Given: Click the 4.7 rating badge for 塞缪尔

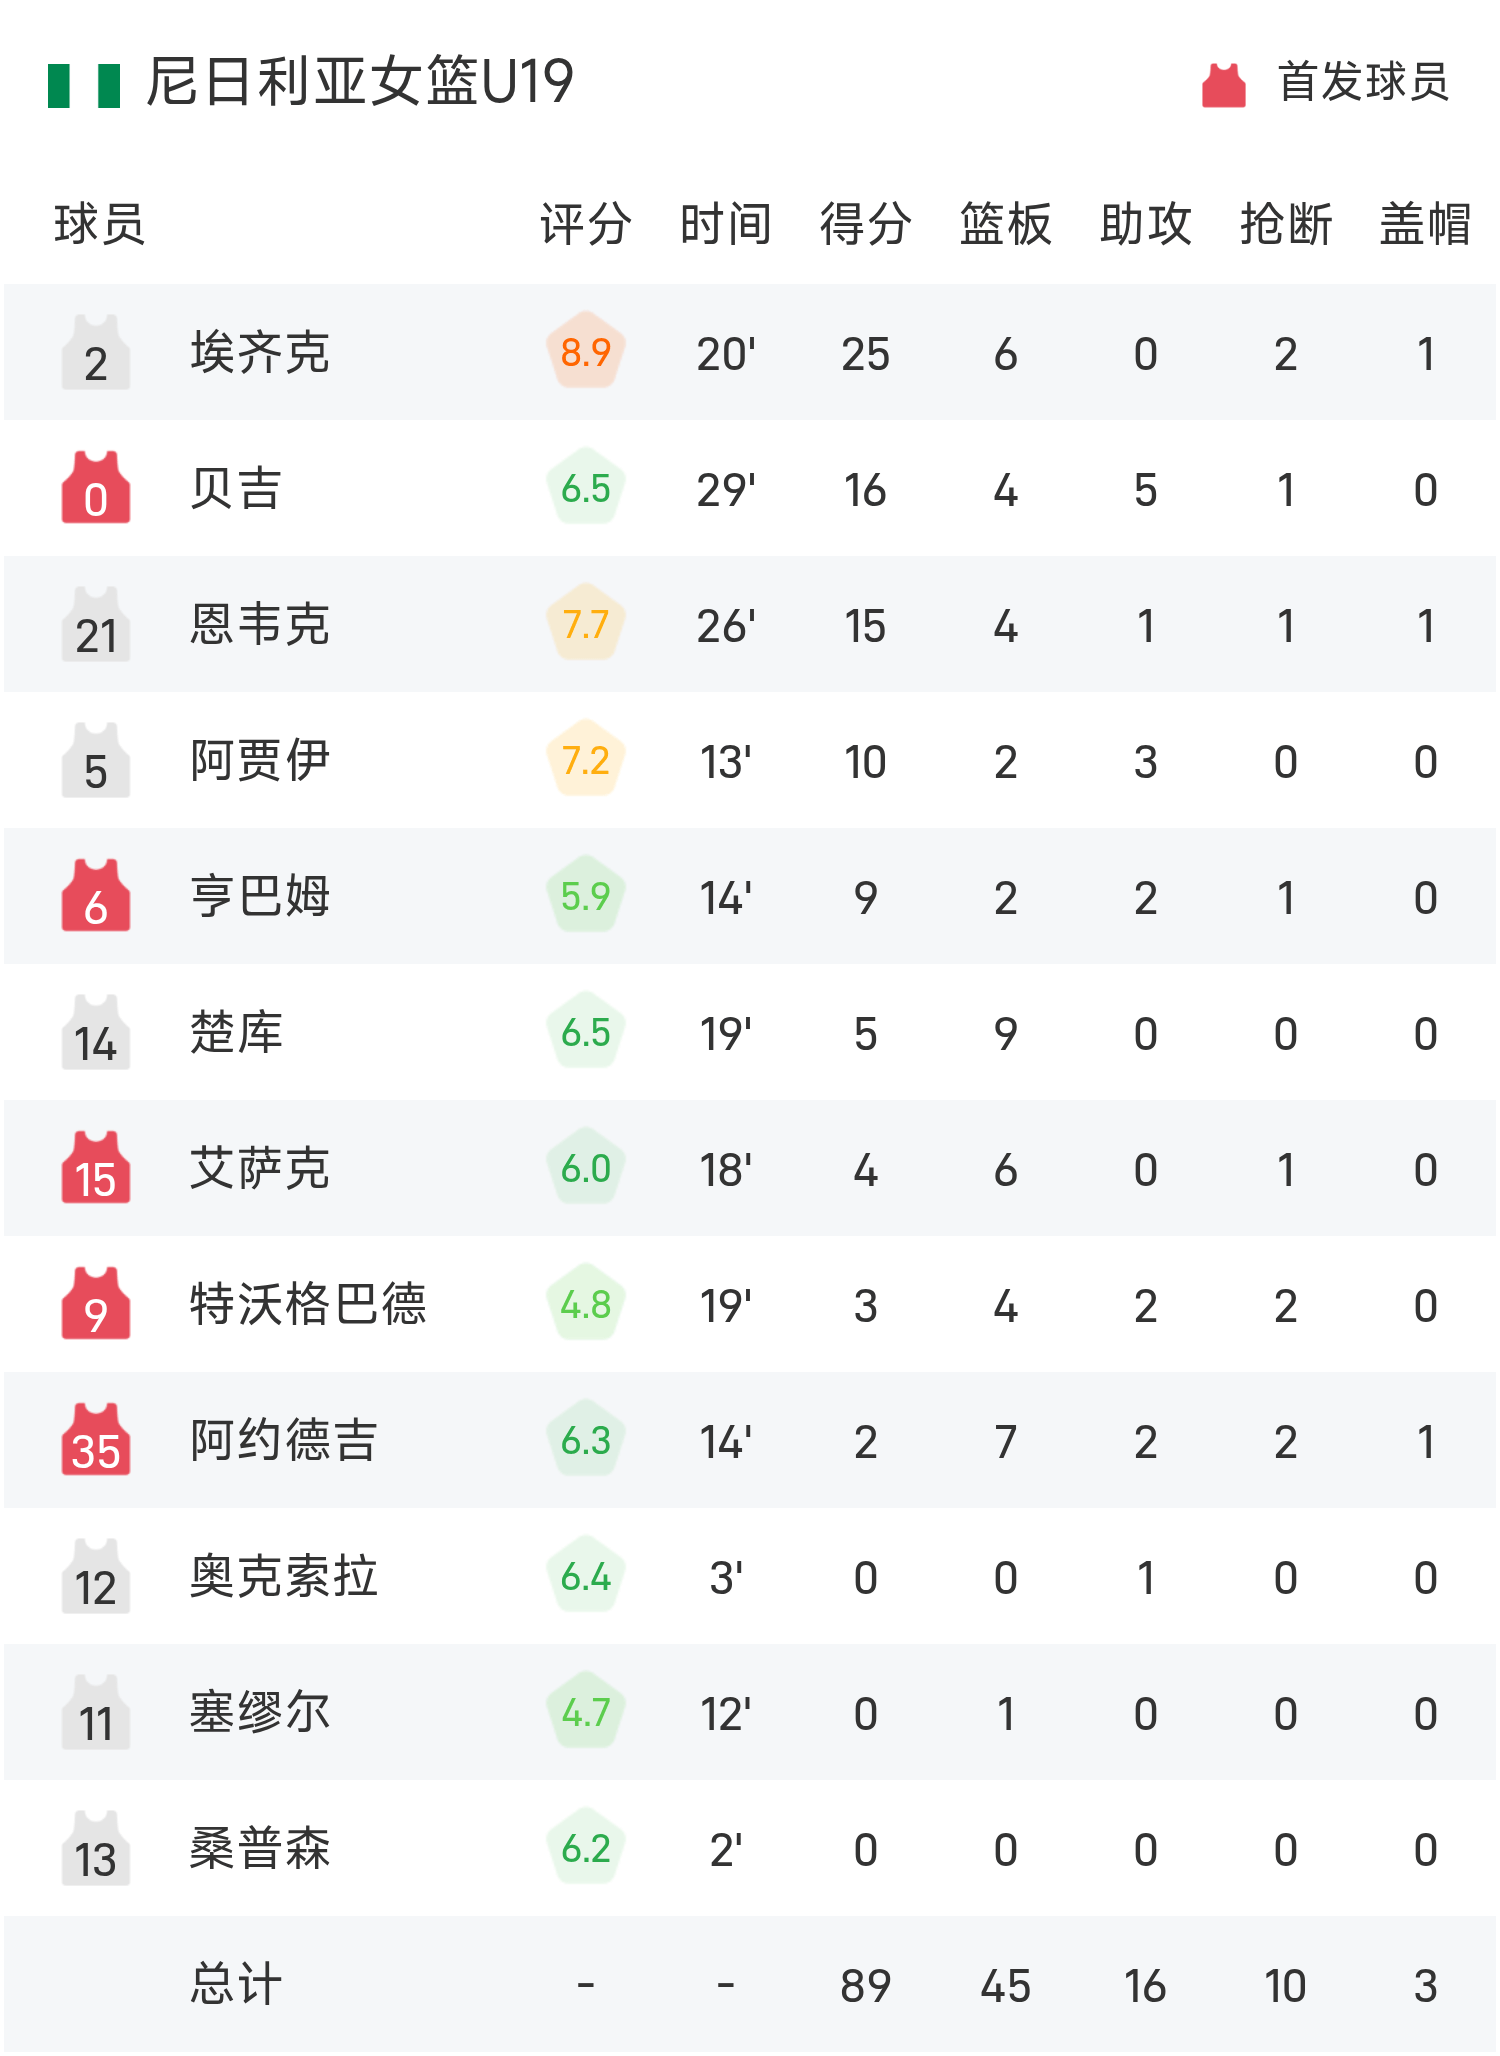Looking at the screenshot, I should tap(586, 1713).
